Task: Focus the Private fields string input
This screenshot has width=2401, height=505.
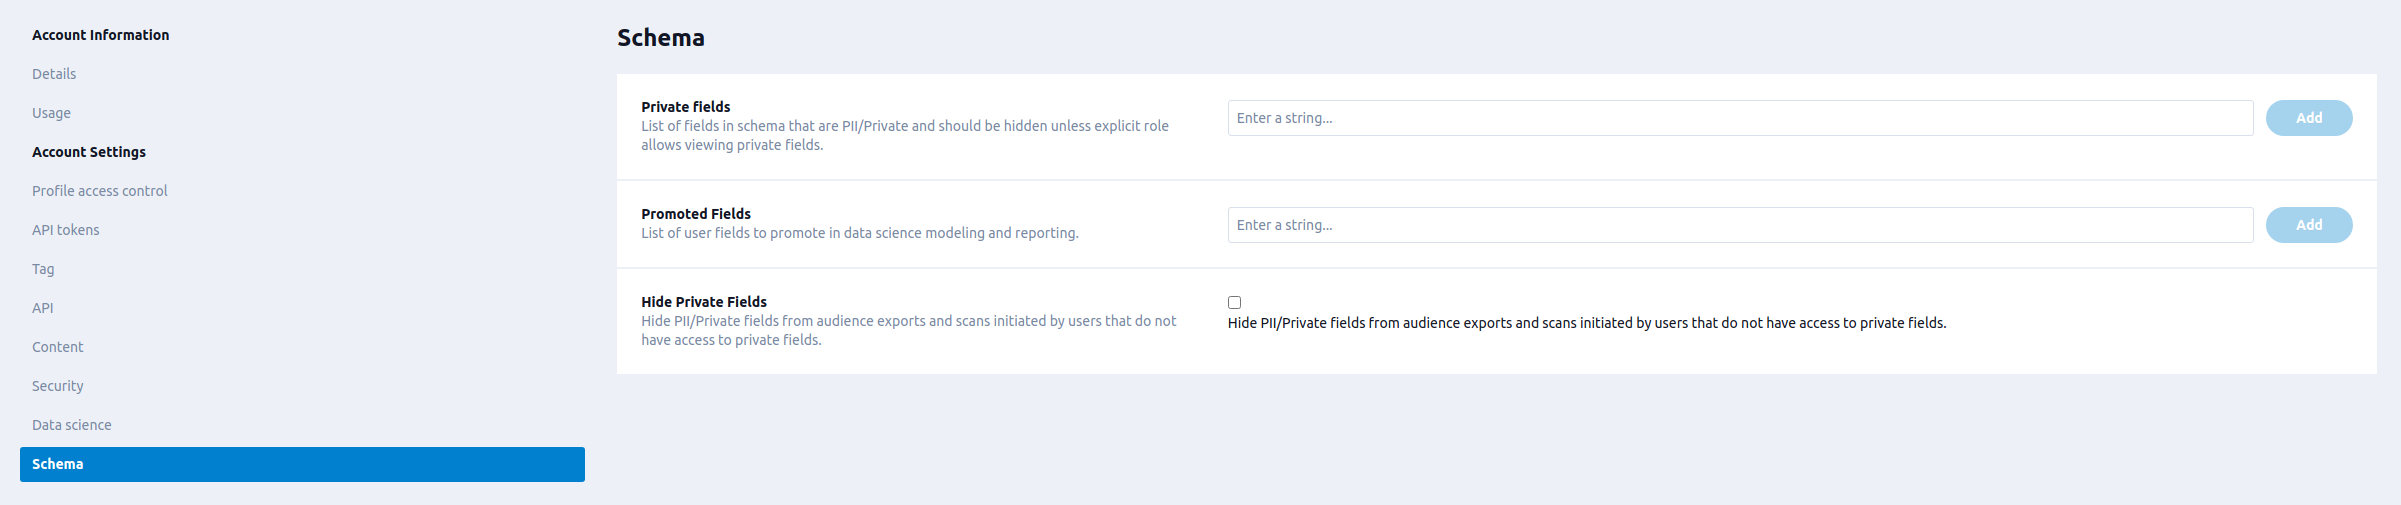Action: coord(1740,118)
